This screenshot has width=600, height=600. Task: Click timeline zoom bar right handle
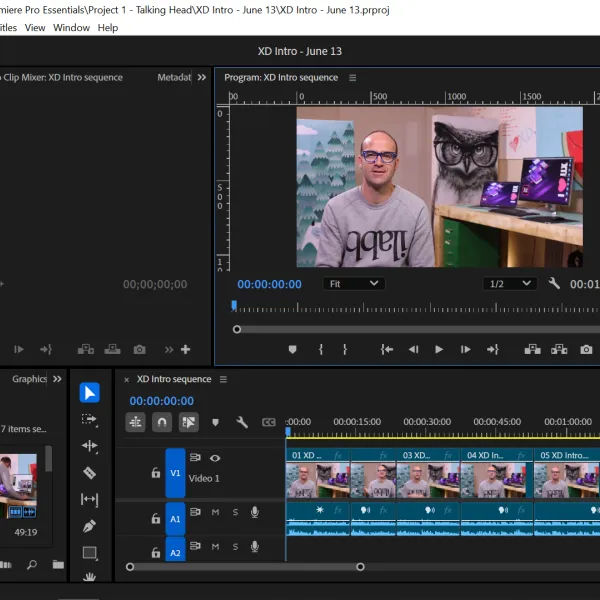pyautogui.click(x=360, y=567)
